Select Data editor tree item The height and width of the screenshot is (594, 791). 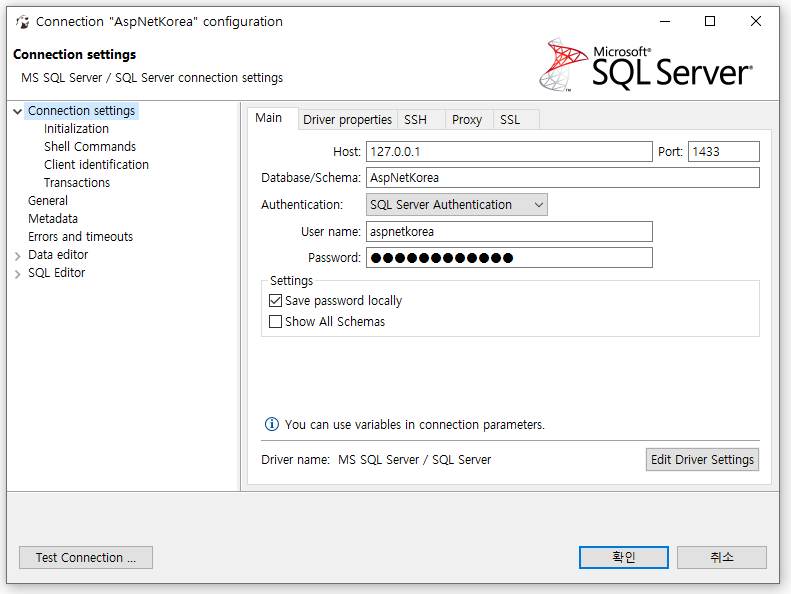tap(58, 255)
